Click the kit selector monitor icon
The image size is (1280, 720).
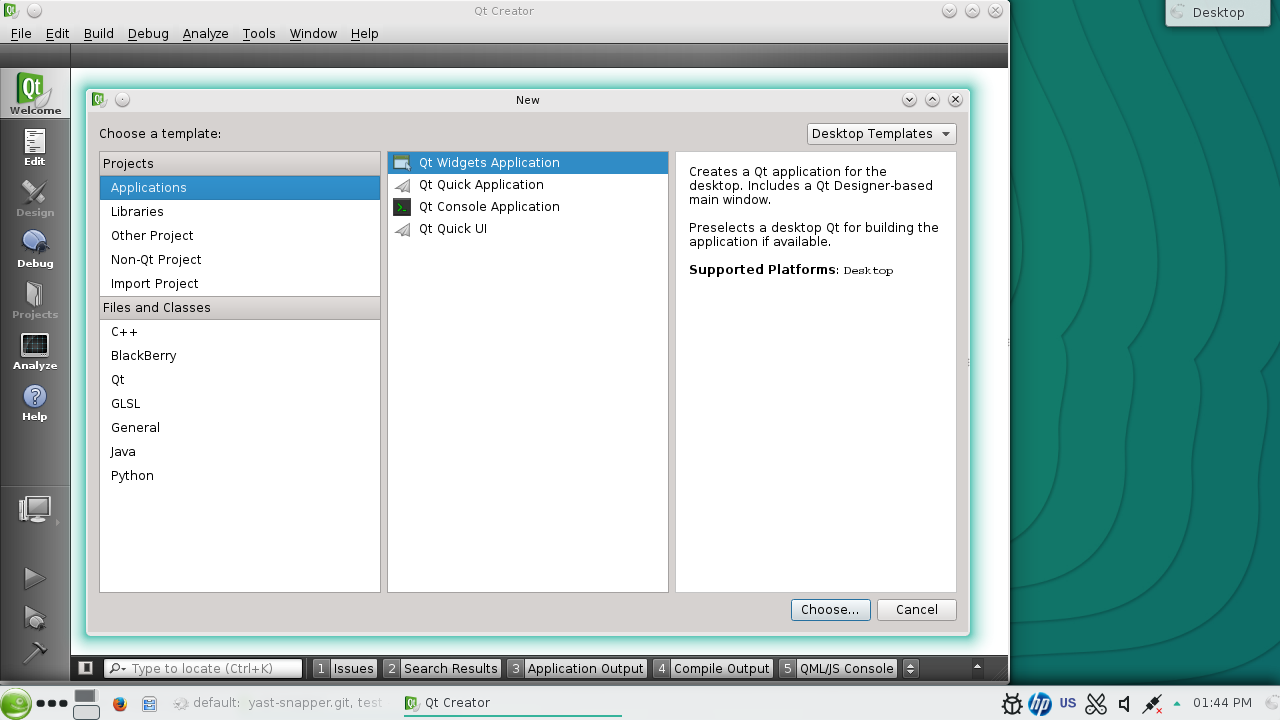(35, 510)
